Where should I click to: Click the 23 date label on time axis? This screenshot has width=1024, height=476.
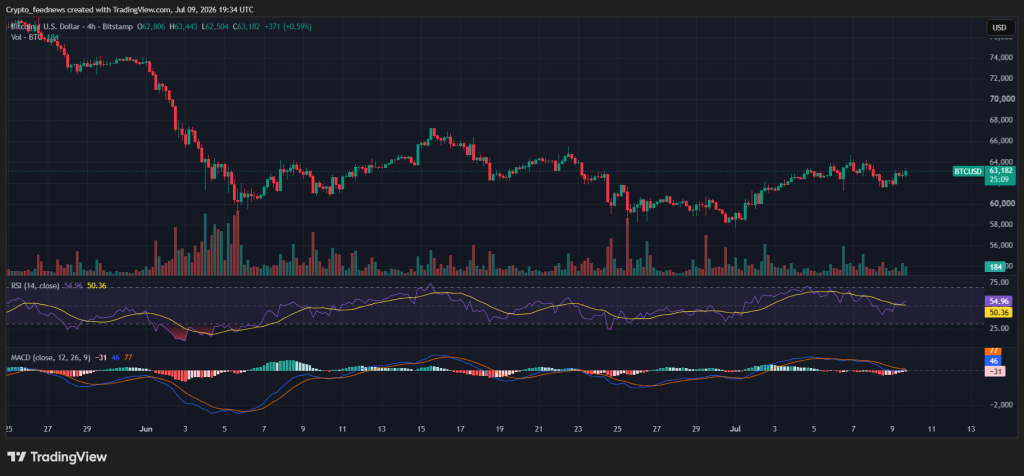[x=578, y=429]
